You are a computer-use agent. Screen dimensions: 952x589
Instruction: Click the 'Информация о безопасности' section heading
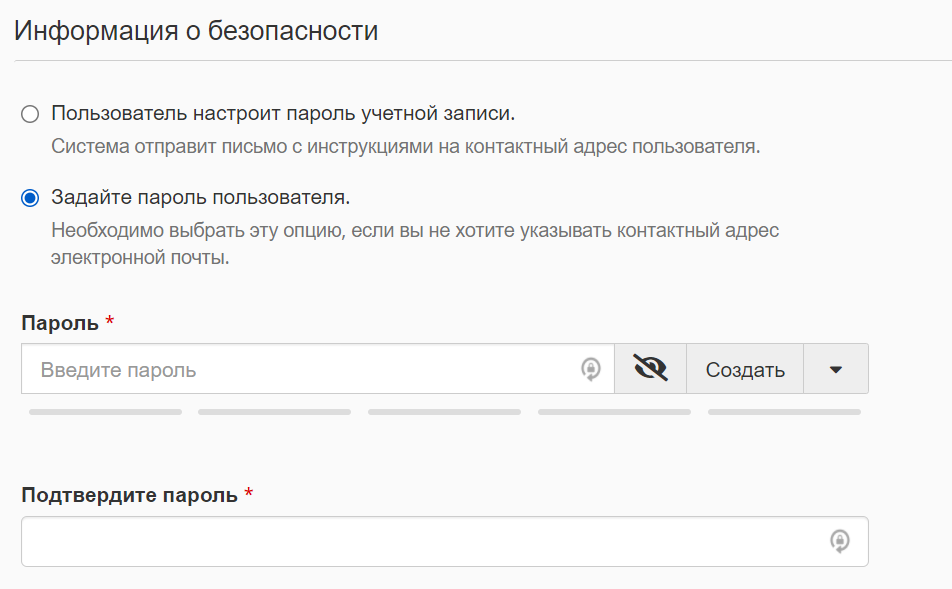click(196, 30)
